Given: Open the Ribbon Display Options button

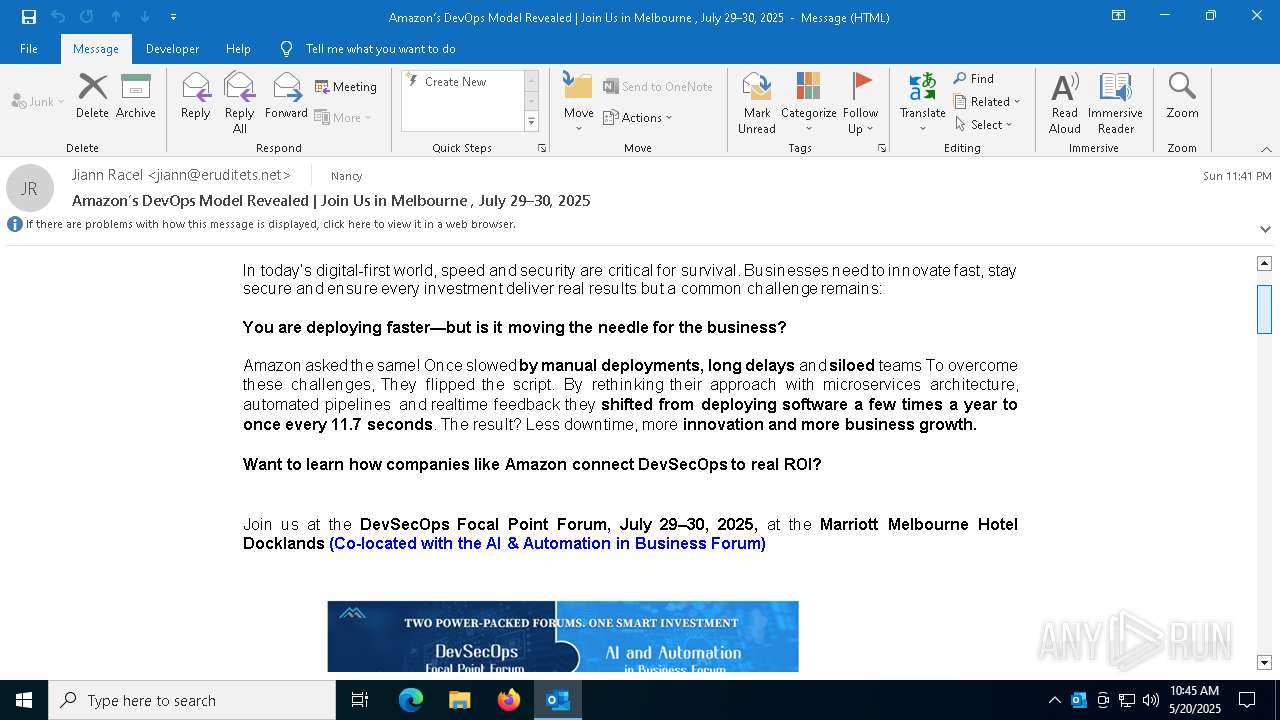Looking at the screenshot, I should (x=1119, y=16).
